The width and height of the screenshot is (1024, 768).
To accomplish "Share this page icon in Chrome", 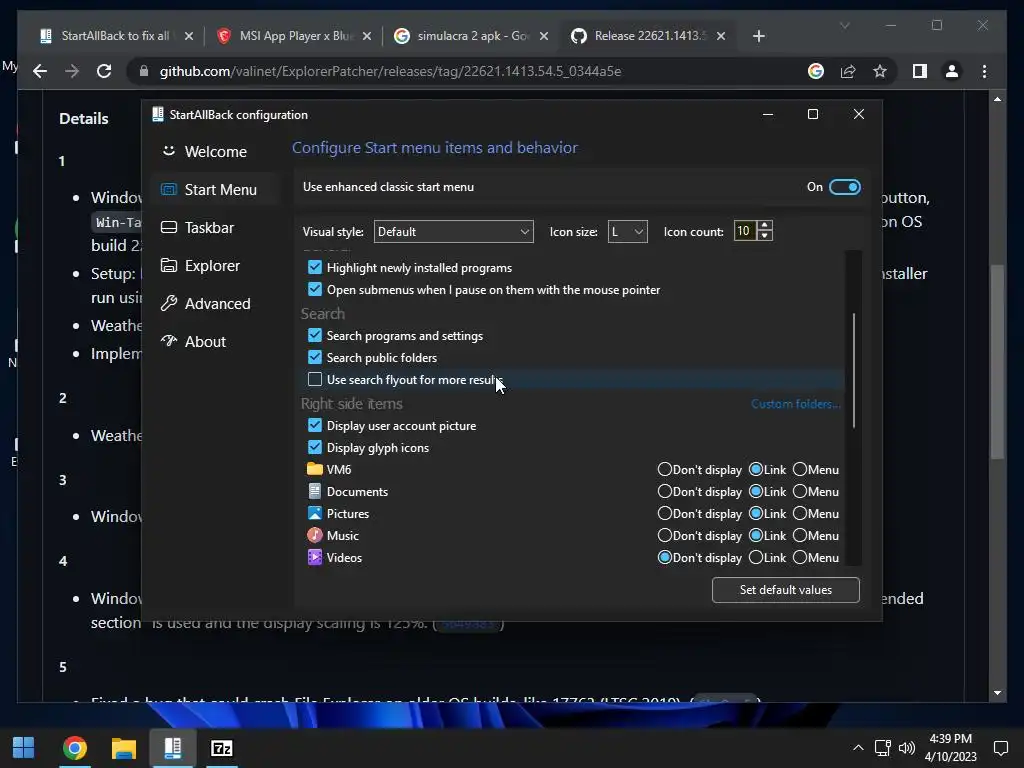I will [x=848, y=71].
